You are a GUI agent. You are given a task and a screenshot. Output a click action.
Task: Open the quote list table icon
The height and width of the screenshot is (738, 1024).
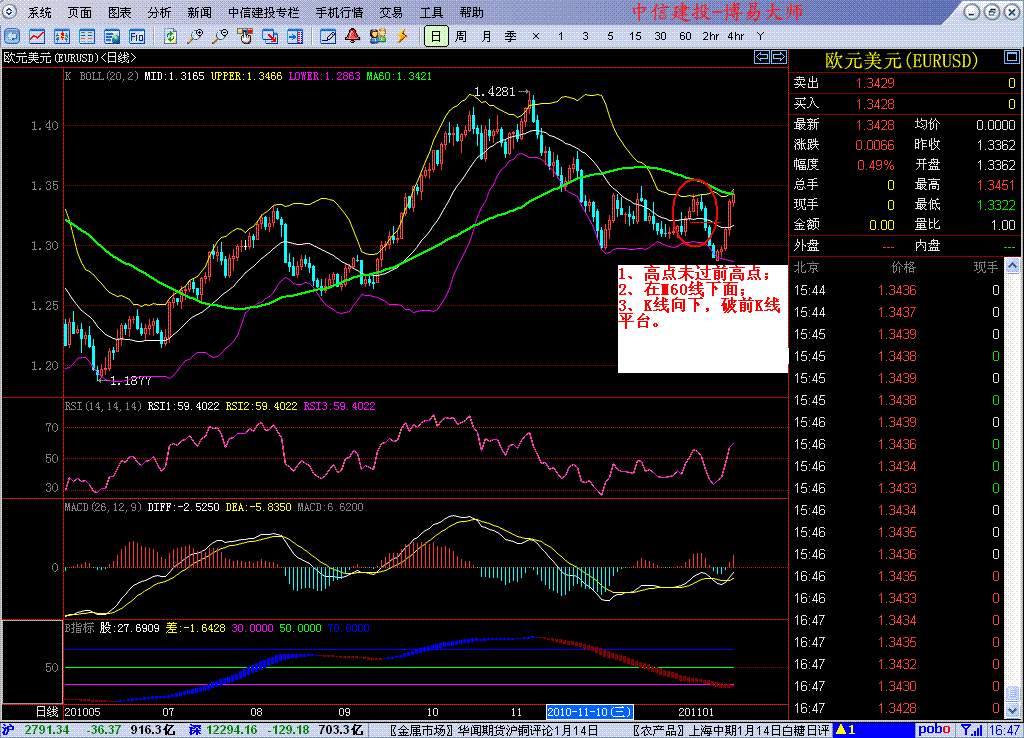point(87,37)
